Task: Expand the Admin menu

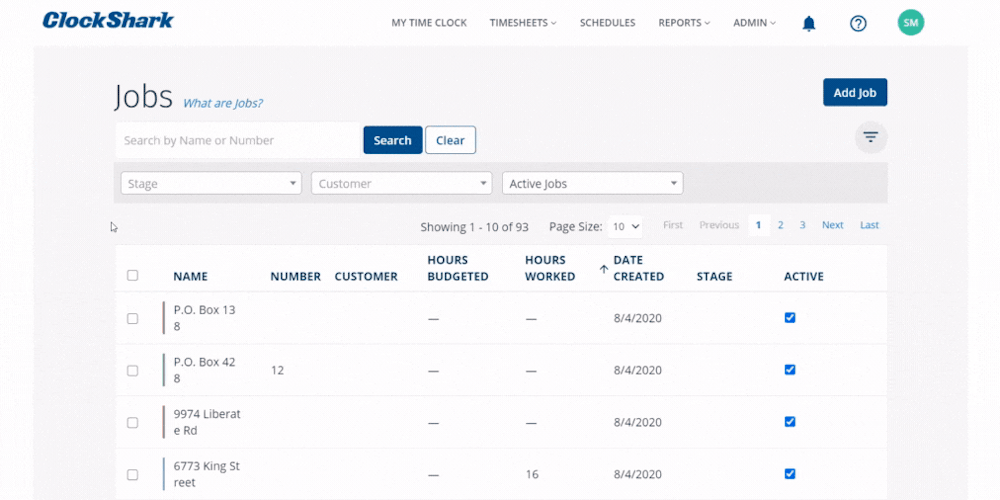Action: (754, 23)
